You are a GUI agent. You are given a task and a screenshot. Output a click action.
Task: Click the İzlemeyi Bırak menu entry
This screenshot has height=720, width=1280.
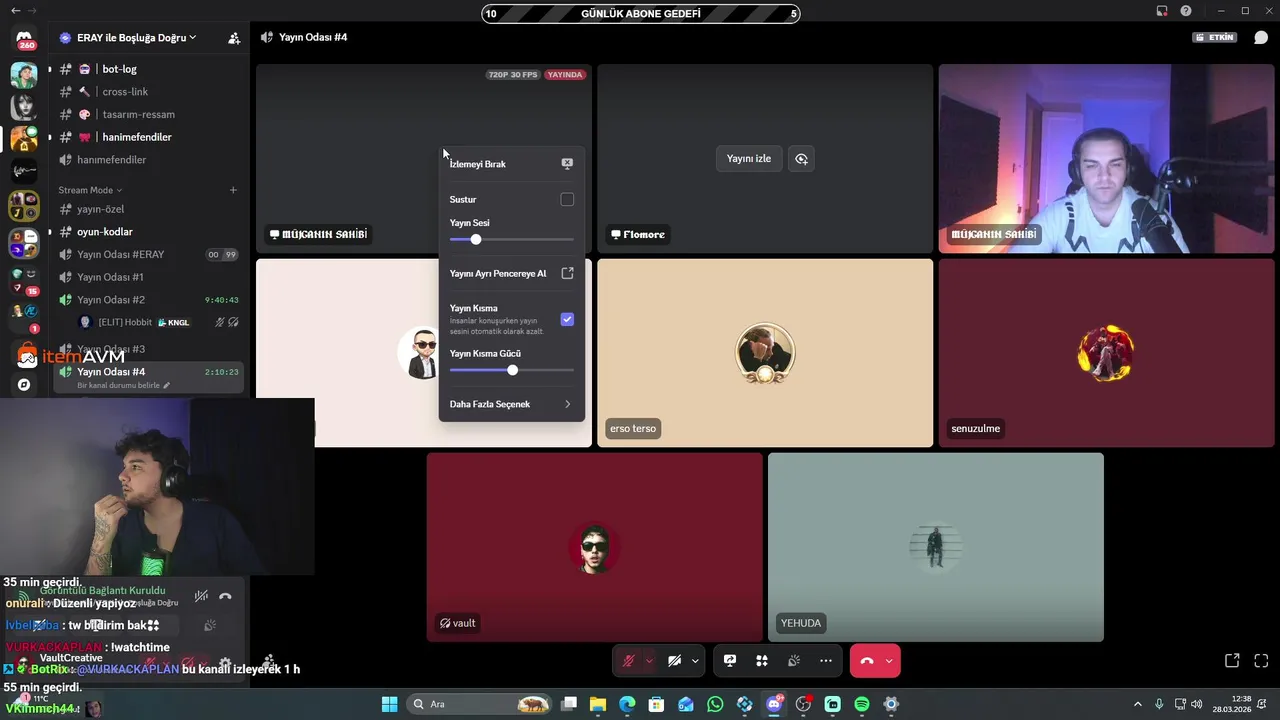(x=511, y=164)
